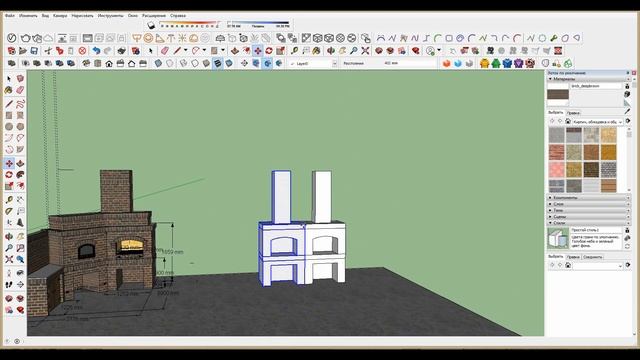Click the Redo arrow icon

point(107,51)
